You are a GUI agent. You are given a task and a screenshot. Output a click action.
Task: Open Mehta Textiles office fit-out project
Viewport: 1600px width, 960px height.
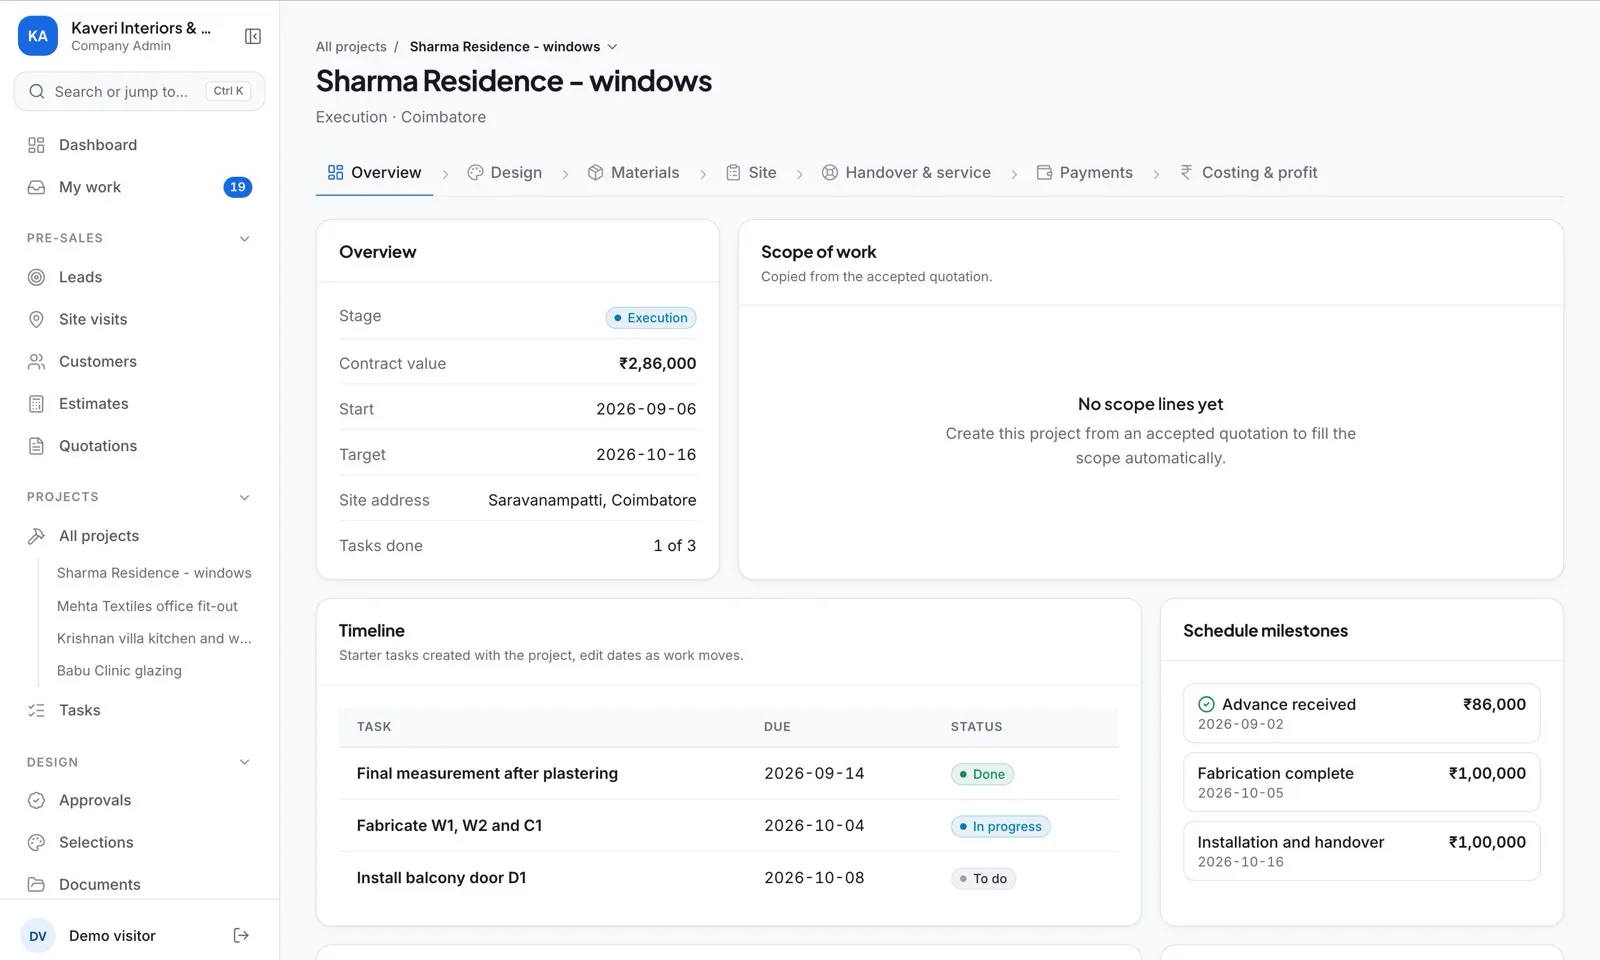pyautogui.click(x=147, y=606)
